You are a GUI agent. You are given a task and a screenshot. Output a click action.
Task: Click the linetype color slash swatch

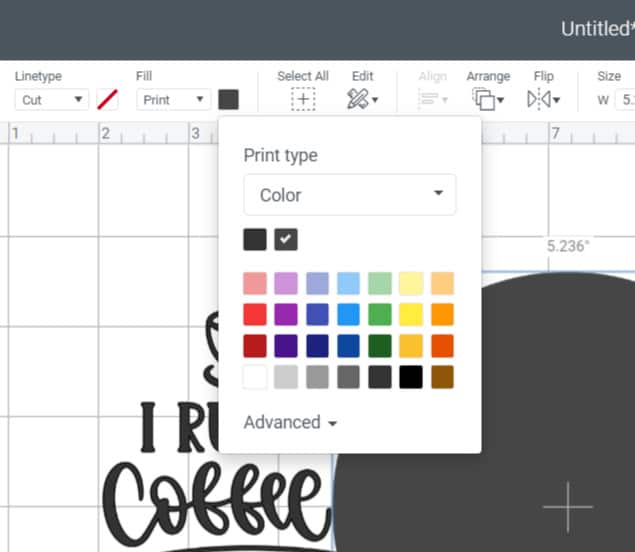pos(107,100)
